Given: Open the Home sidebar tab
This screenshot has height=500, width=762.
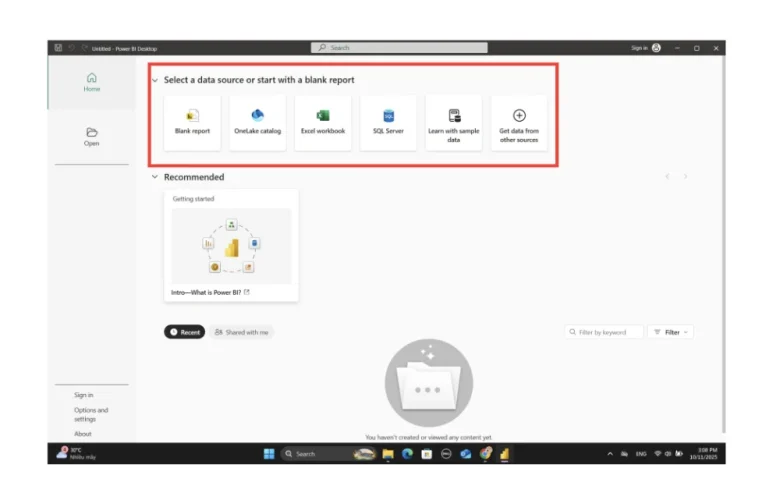Looking at the screenshot, I should click(91, 83).
